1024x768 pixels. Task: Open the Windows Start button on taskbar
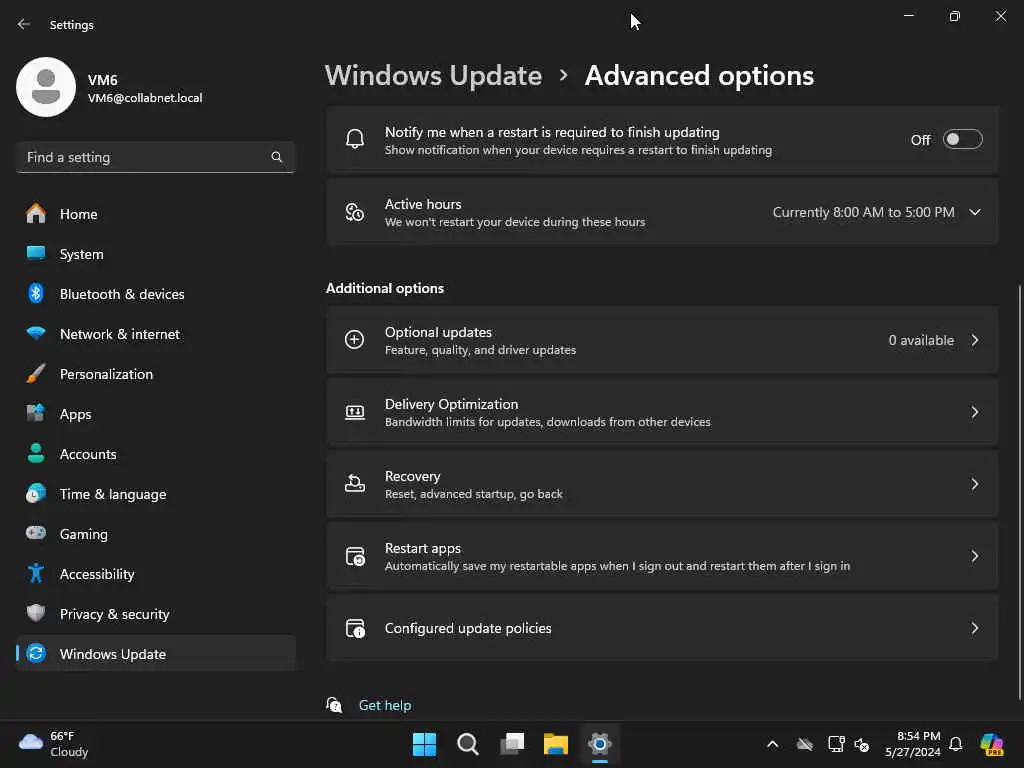[x=424, y=744]
